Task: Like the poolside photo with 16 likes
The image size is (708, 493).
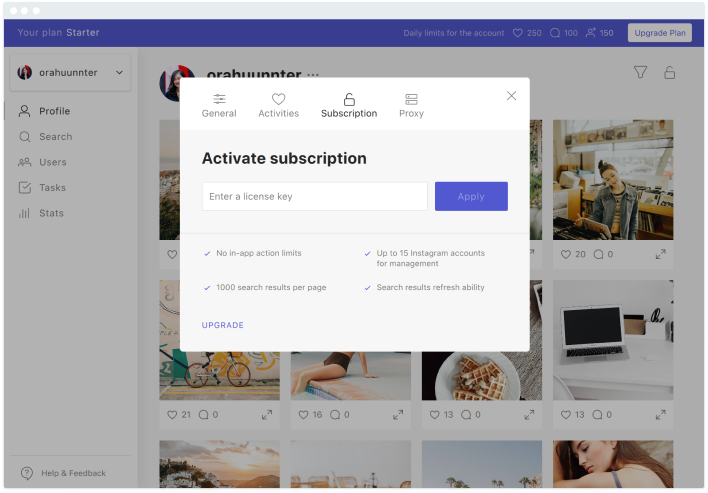Action: pyautogui.click(x=303, y=415)
